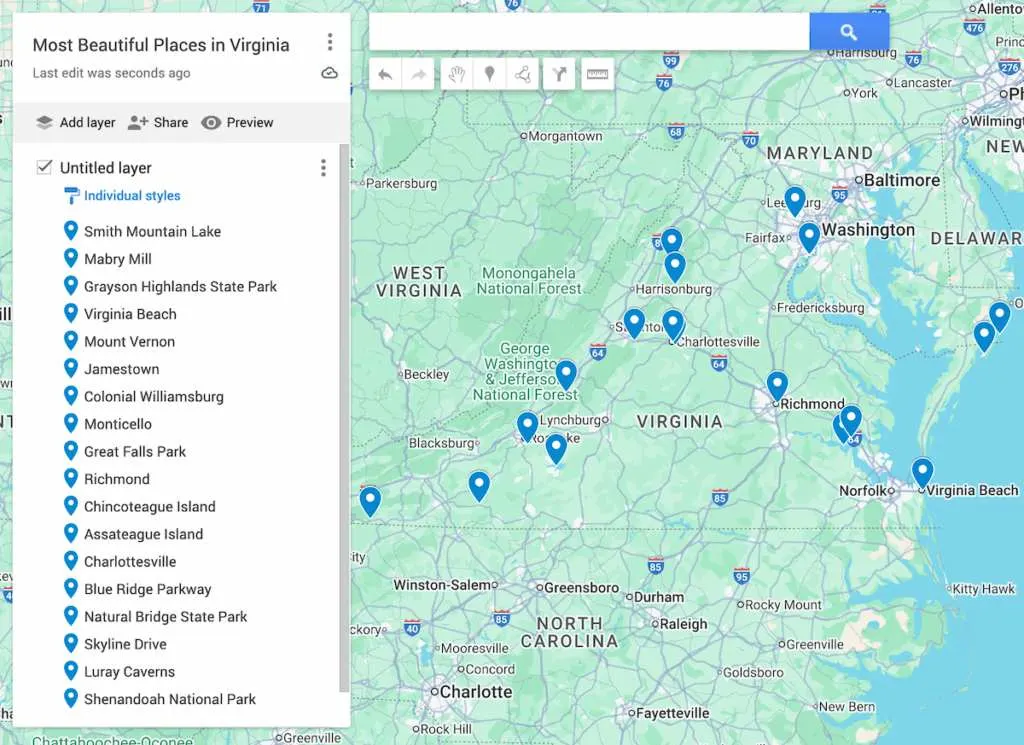Select Jamestown in the list

(121, 369)
